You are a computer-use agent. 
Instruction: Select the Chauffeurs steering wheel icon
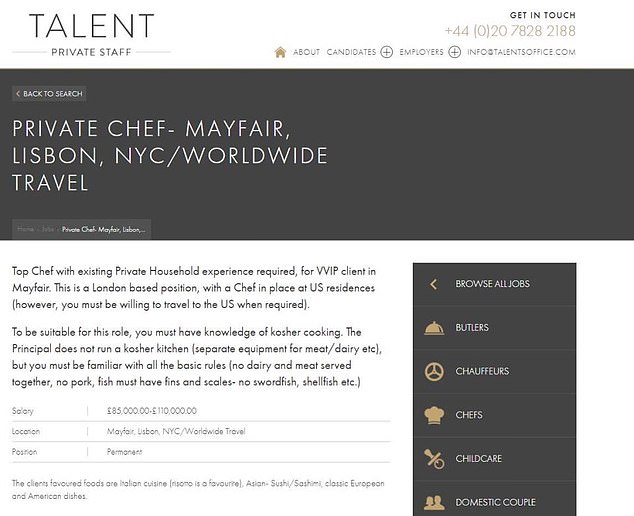point(434,371)
